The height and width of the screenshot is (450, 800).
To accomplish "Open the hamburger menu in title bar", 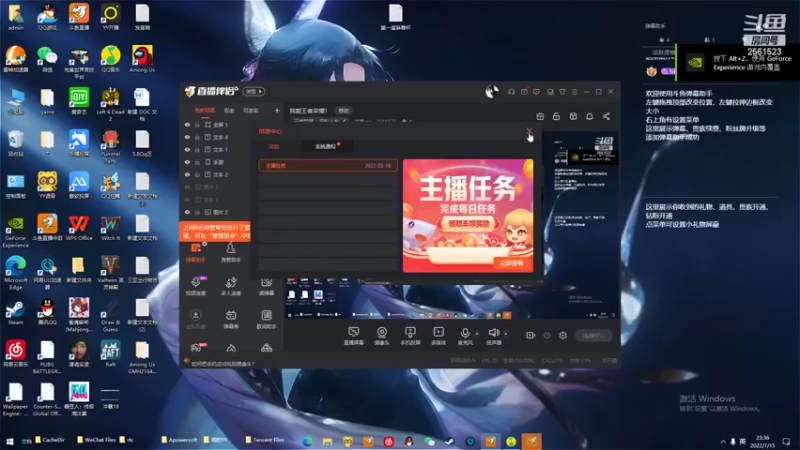I will pyautogui.click(x=574, y=92).
